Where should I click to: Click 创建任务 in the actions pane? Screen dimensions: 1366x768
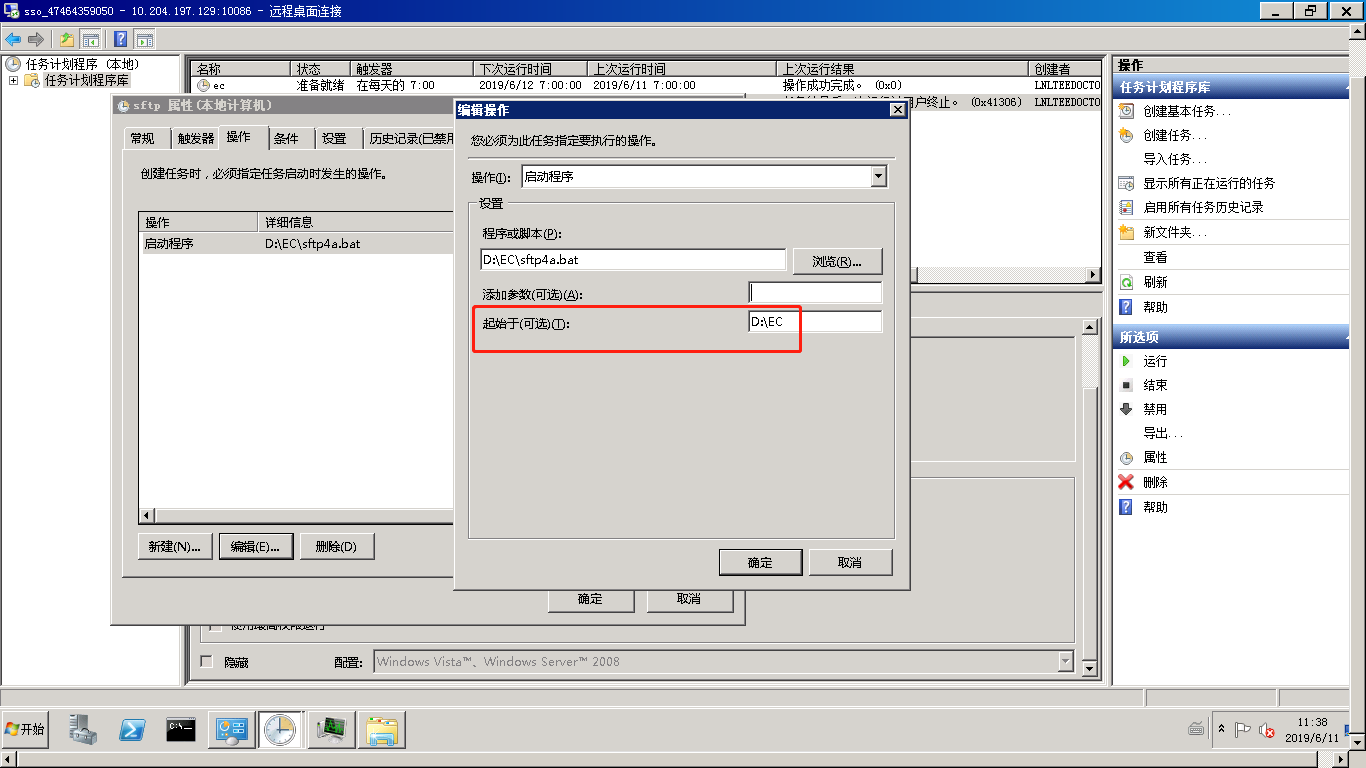[x=1175, y=135]
